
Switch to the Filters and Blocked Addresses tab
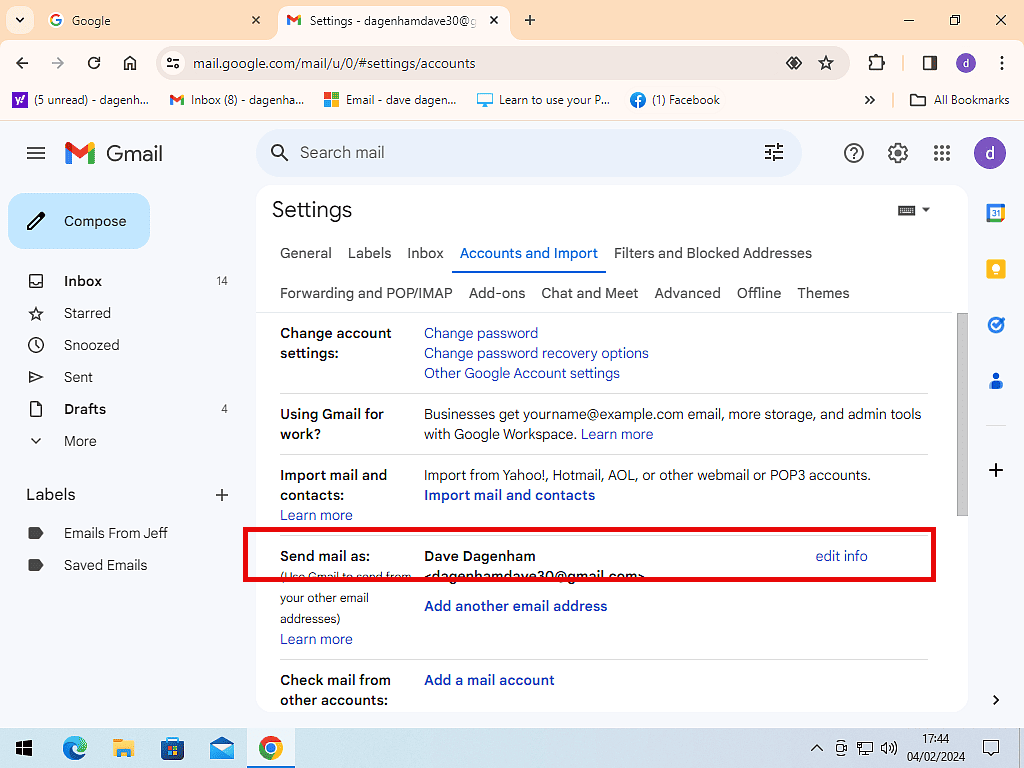click(712, 253)
